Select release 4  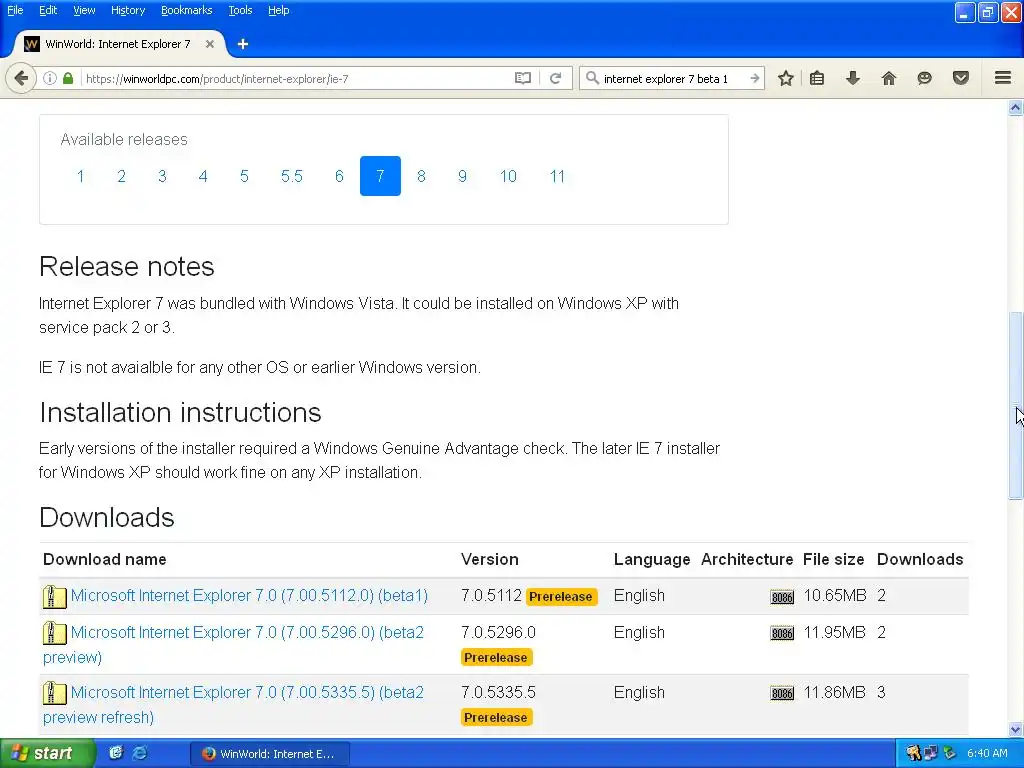click(203, 176)
